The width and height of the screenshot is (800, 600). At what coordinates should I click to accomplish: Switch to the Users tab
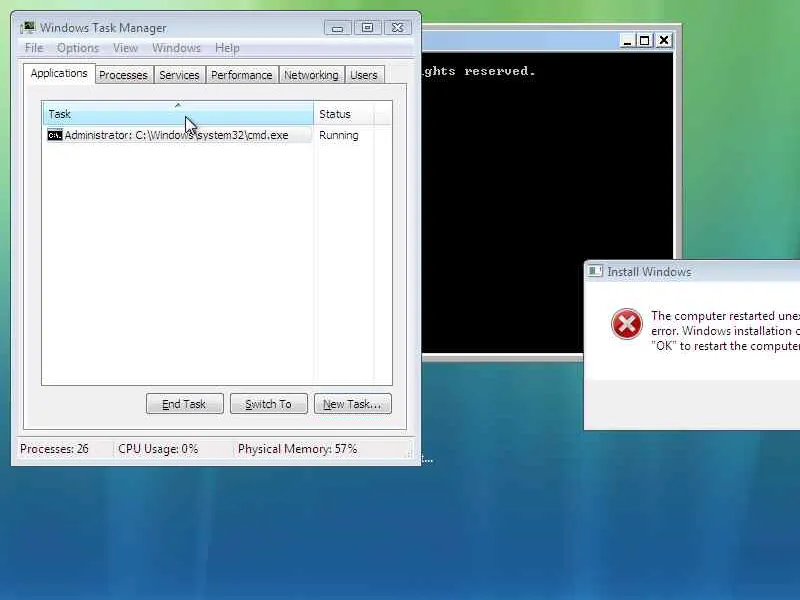364,75
